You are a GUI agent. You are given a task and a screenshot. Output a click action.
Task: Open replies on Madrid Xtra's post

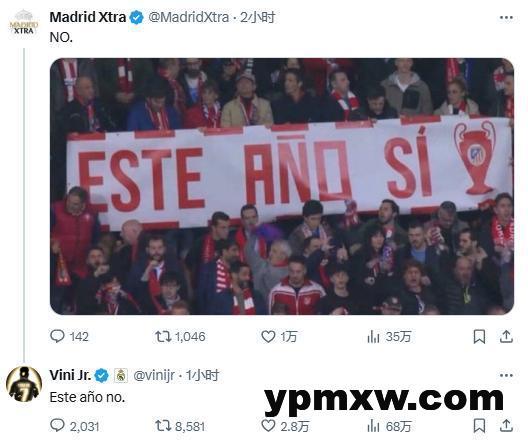click(69, 336)
